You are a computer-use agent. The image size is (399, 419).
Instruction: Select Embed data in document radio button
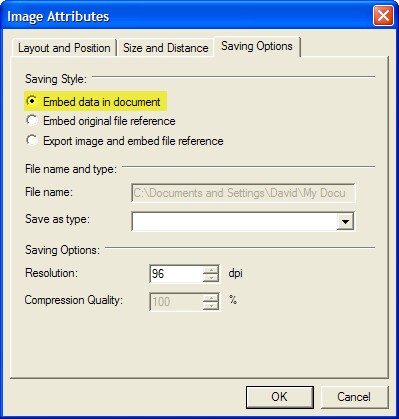[32, 101]
